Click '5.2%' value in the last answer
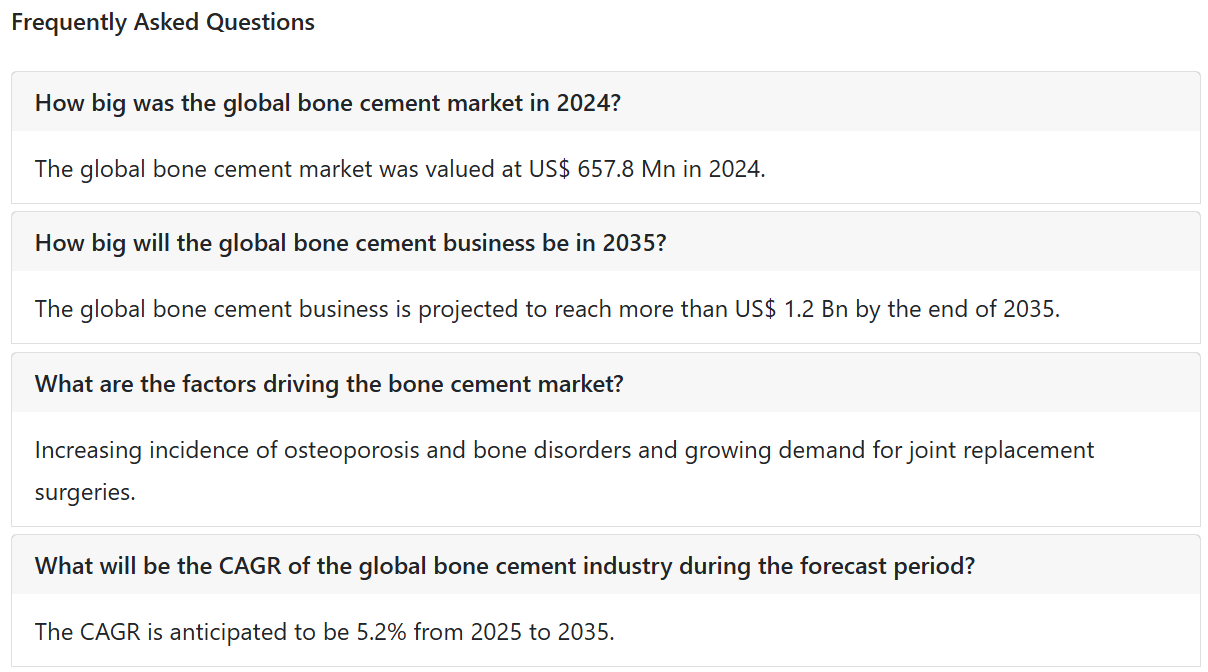The image size is (1208, 672). coord(382,631)
